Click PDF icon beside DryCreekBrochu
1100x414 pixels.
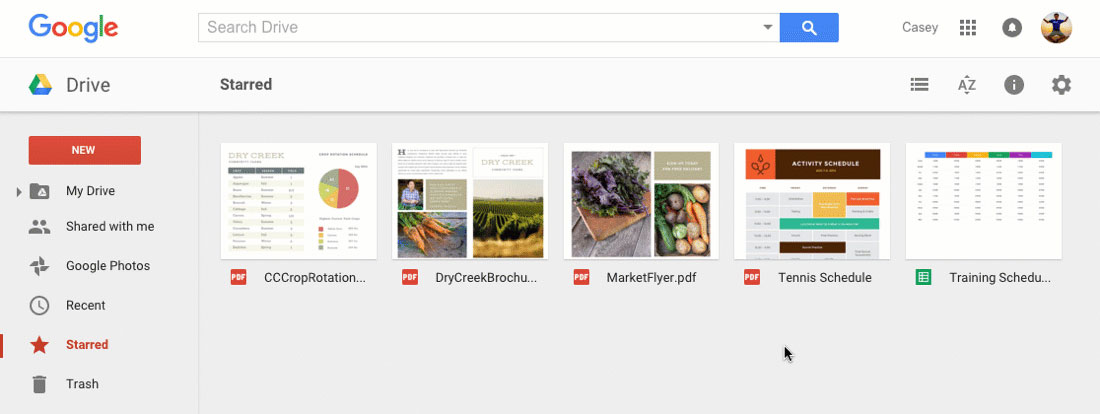pos(410,277)
